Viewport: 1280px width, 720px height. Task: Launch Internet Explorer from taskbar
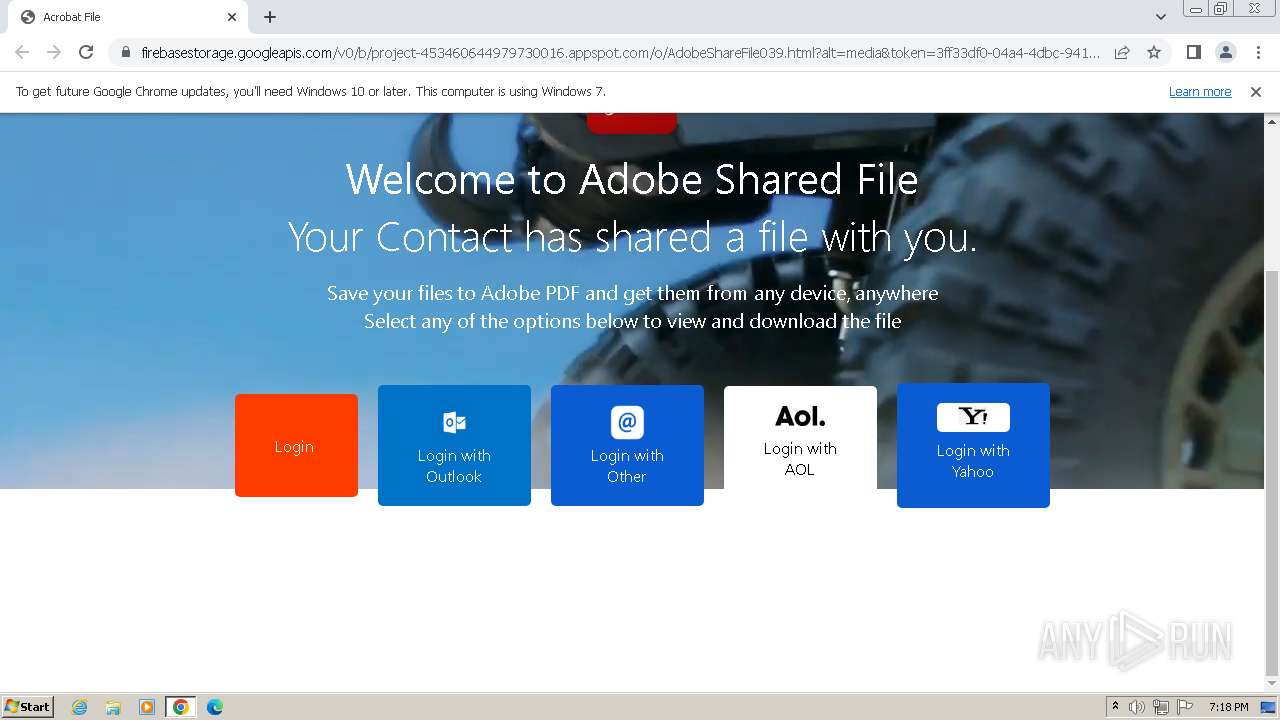point(80,707)
